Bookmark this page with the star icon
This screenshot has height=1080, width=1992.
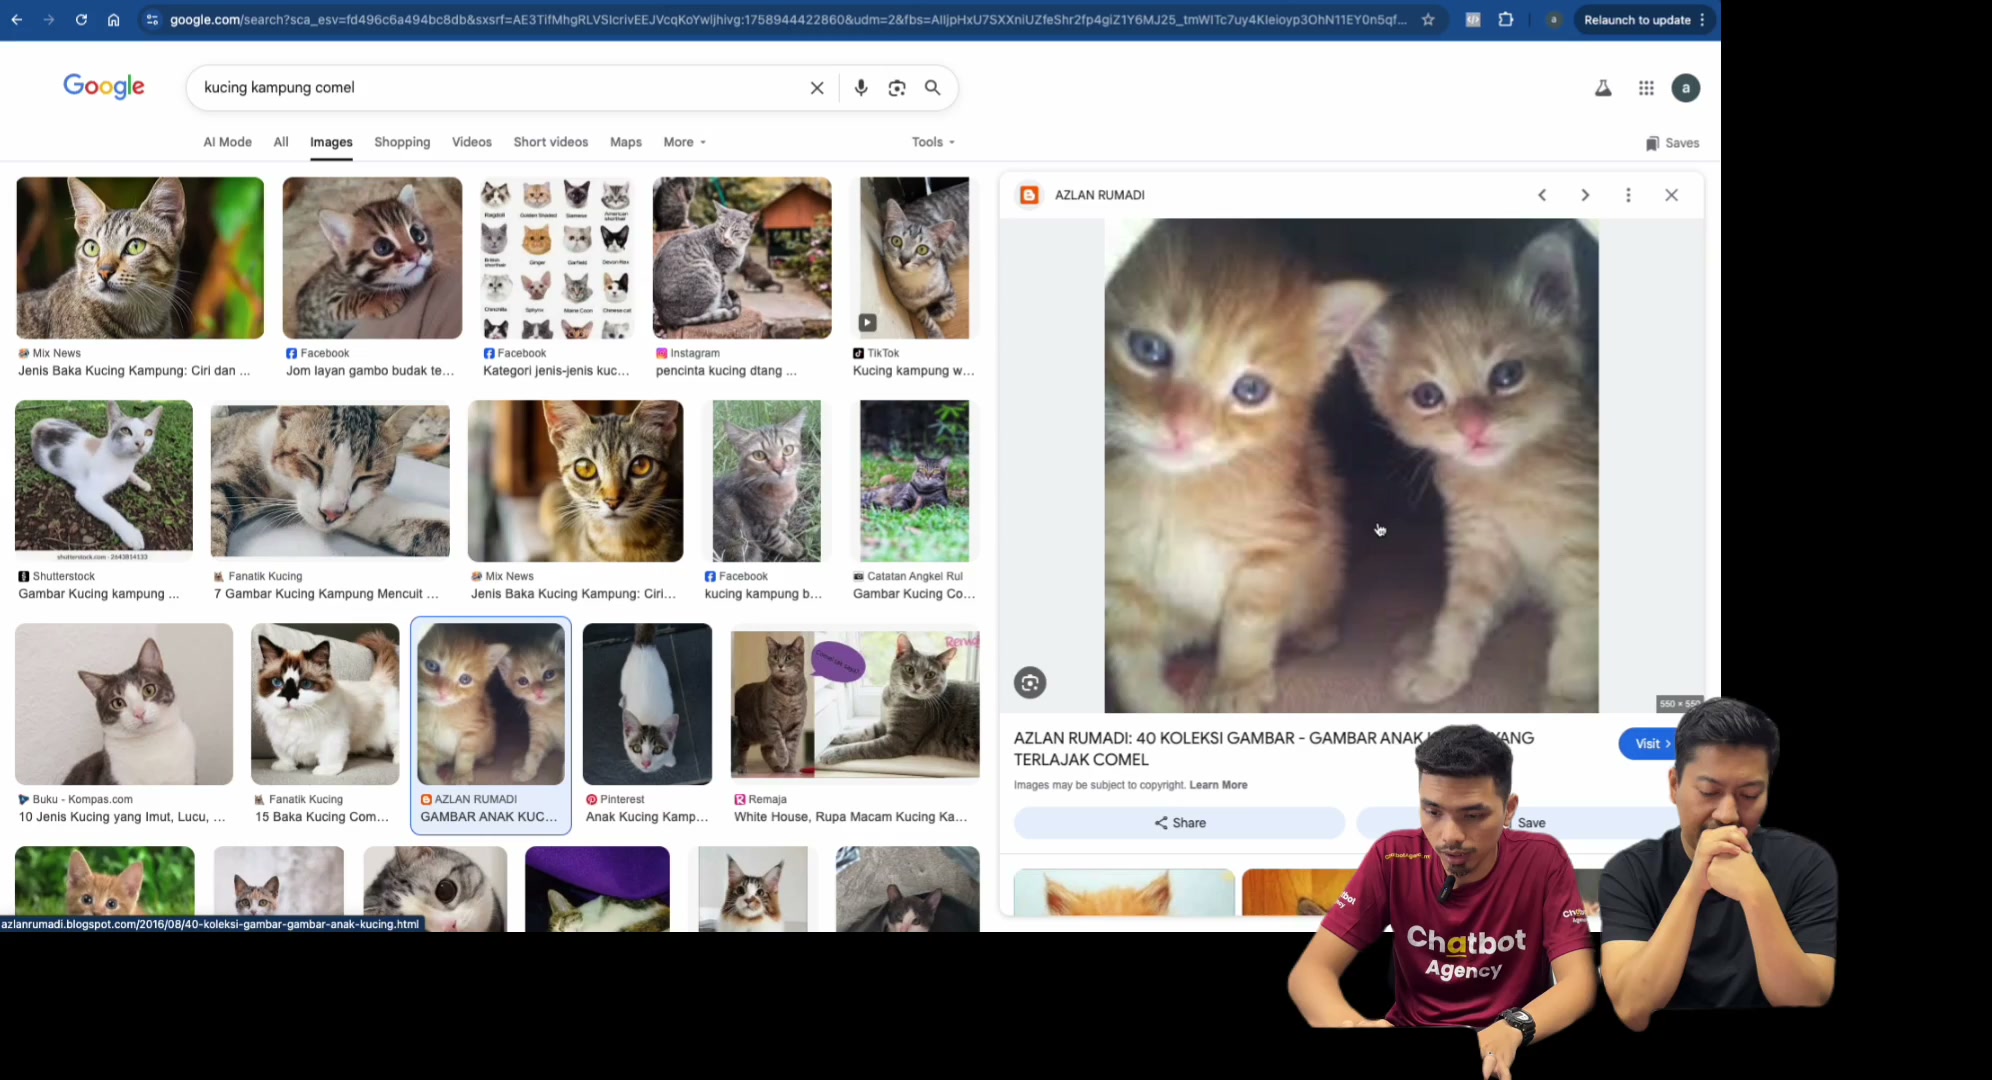click(1428, 19)
